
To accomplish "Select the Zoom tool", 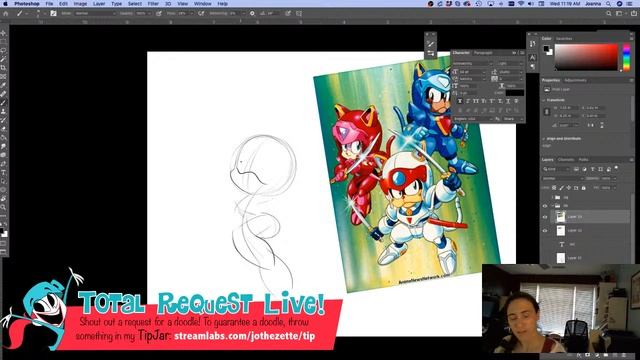I will coord(3,207).
